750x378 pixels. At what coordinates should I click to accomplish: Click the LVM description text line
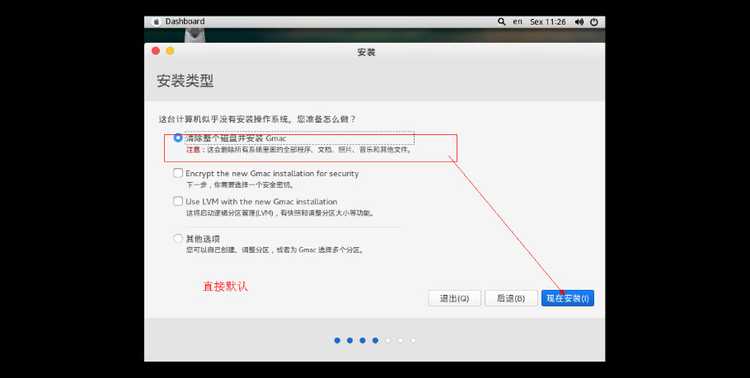point(280,213)
